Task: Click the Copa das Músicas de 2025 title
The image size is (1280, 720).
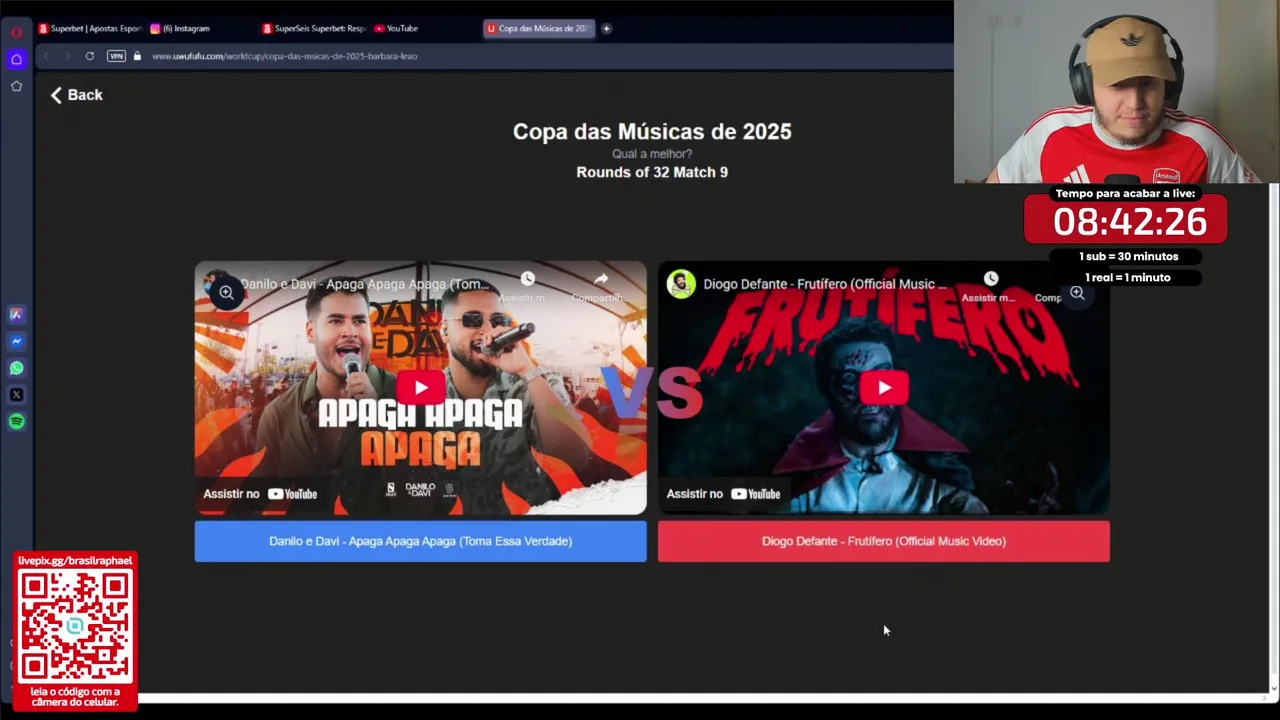Action: click(x=652, y=131)
